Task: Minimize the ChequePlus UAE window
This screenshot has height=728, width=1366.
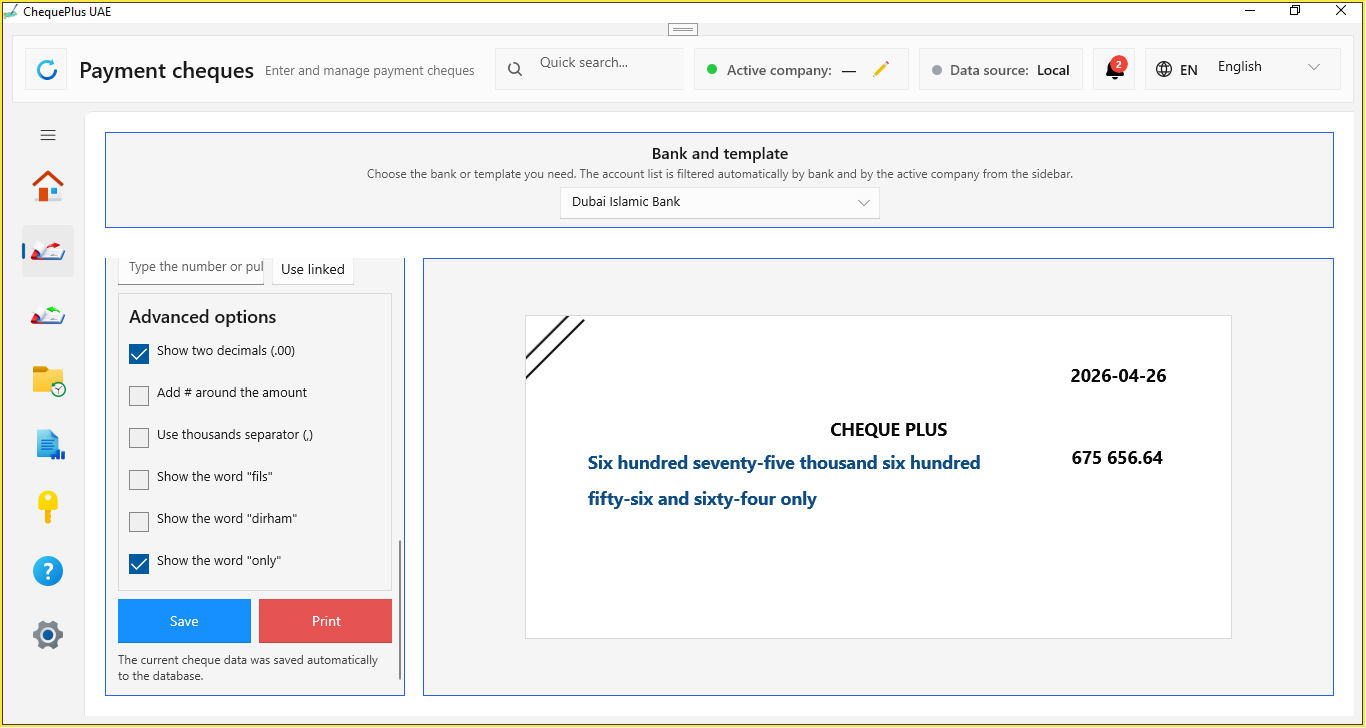Action: tap(1250, 10)
